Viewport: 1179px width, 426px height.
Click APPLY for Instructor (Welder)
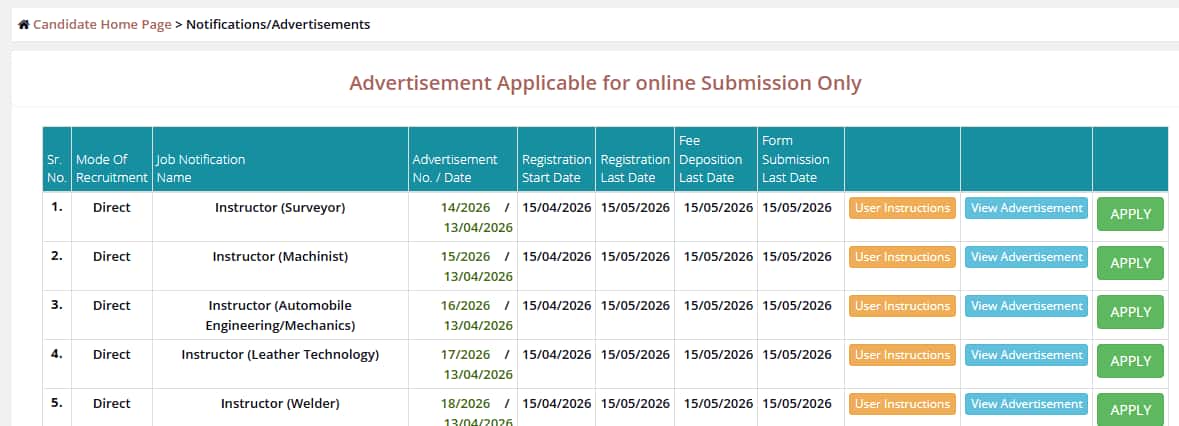(1130, 410)
